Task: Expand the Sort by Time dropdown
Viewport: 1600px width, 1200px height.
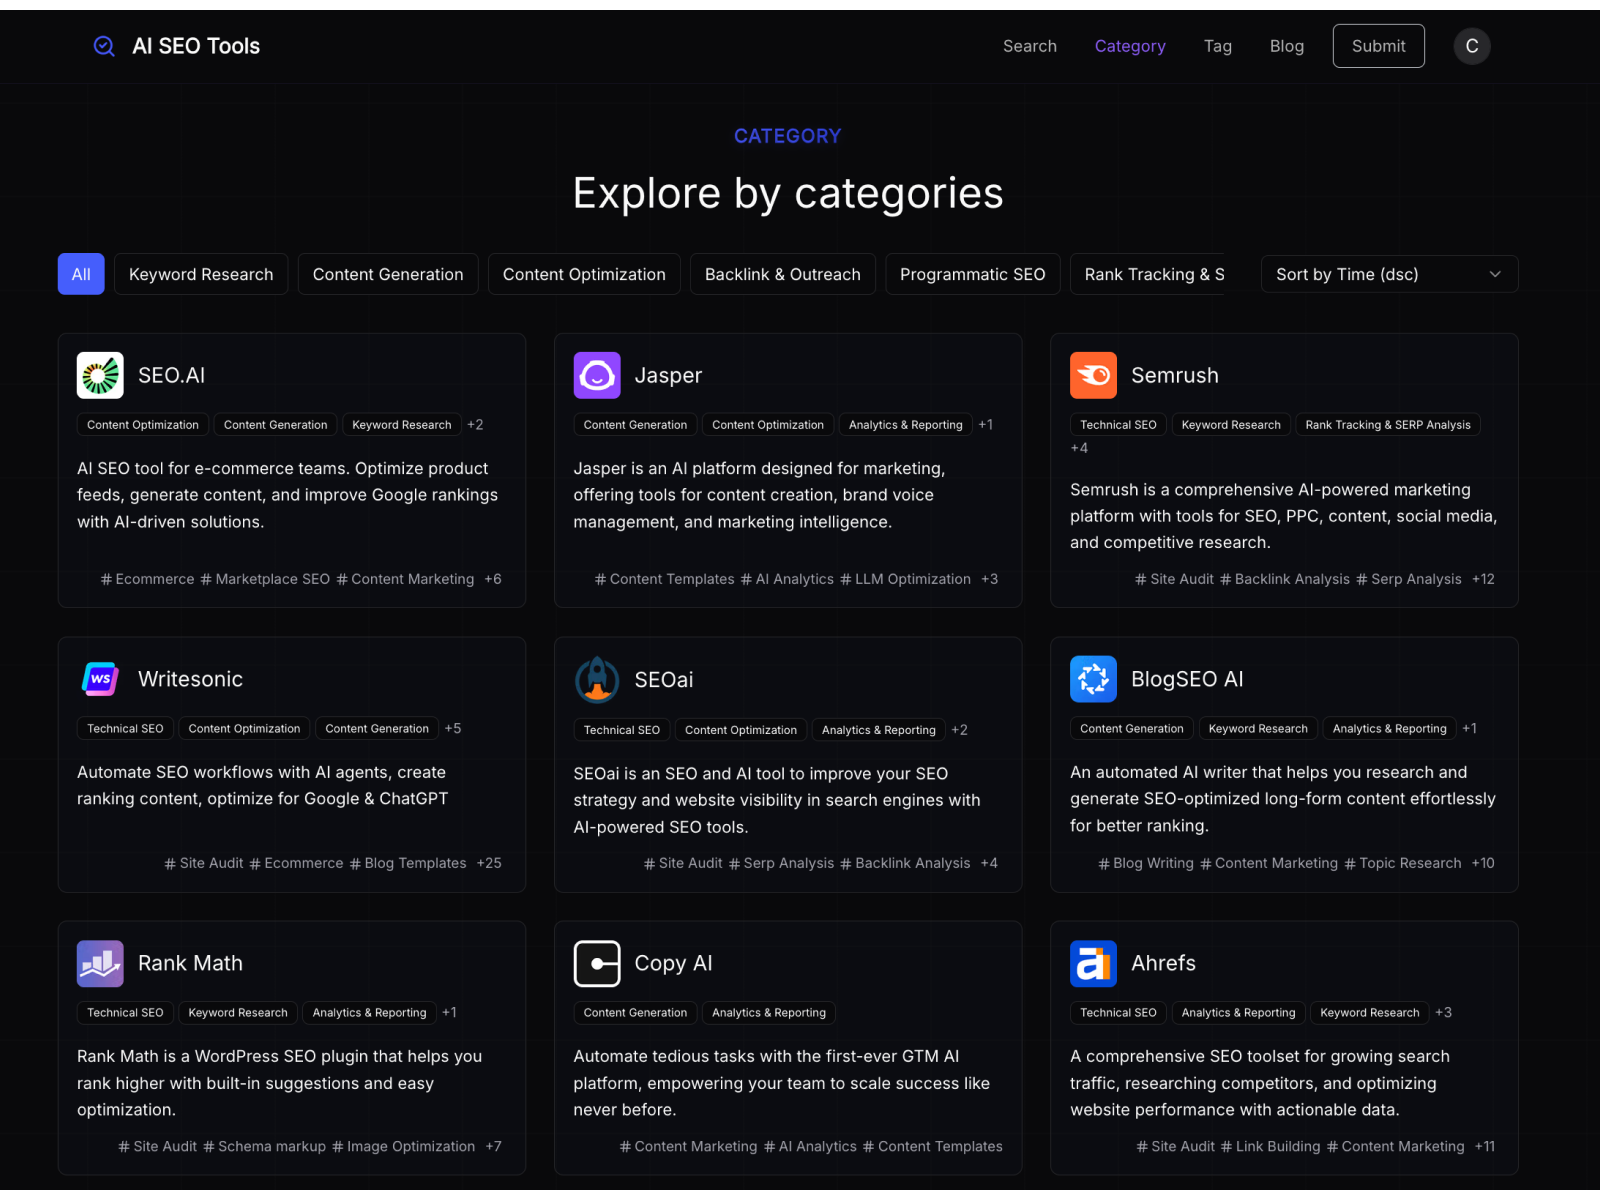Action: pos(1388,274)
